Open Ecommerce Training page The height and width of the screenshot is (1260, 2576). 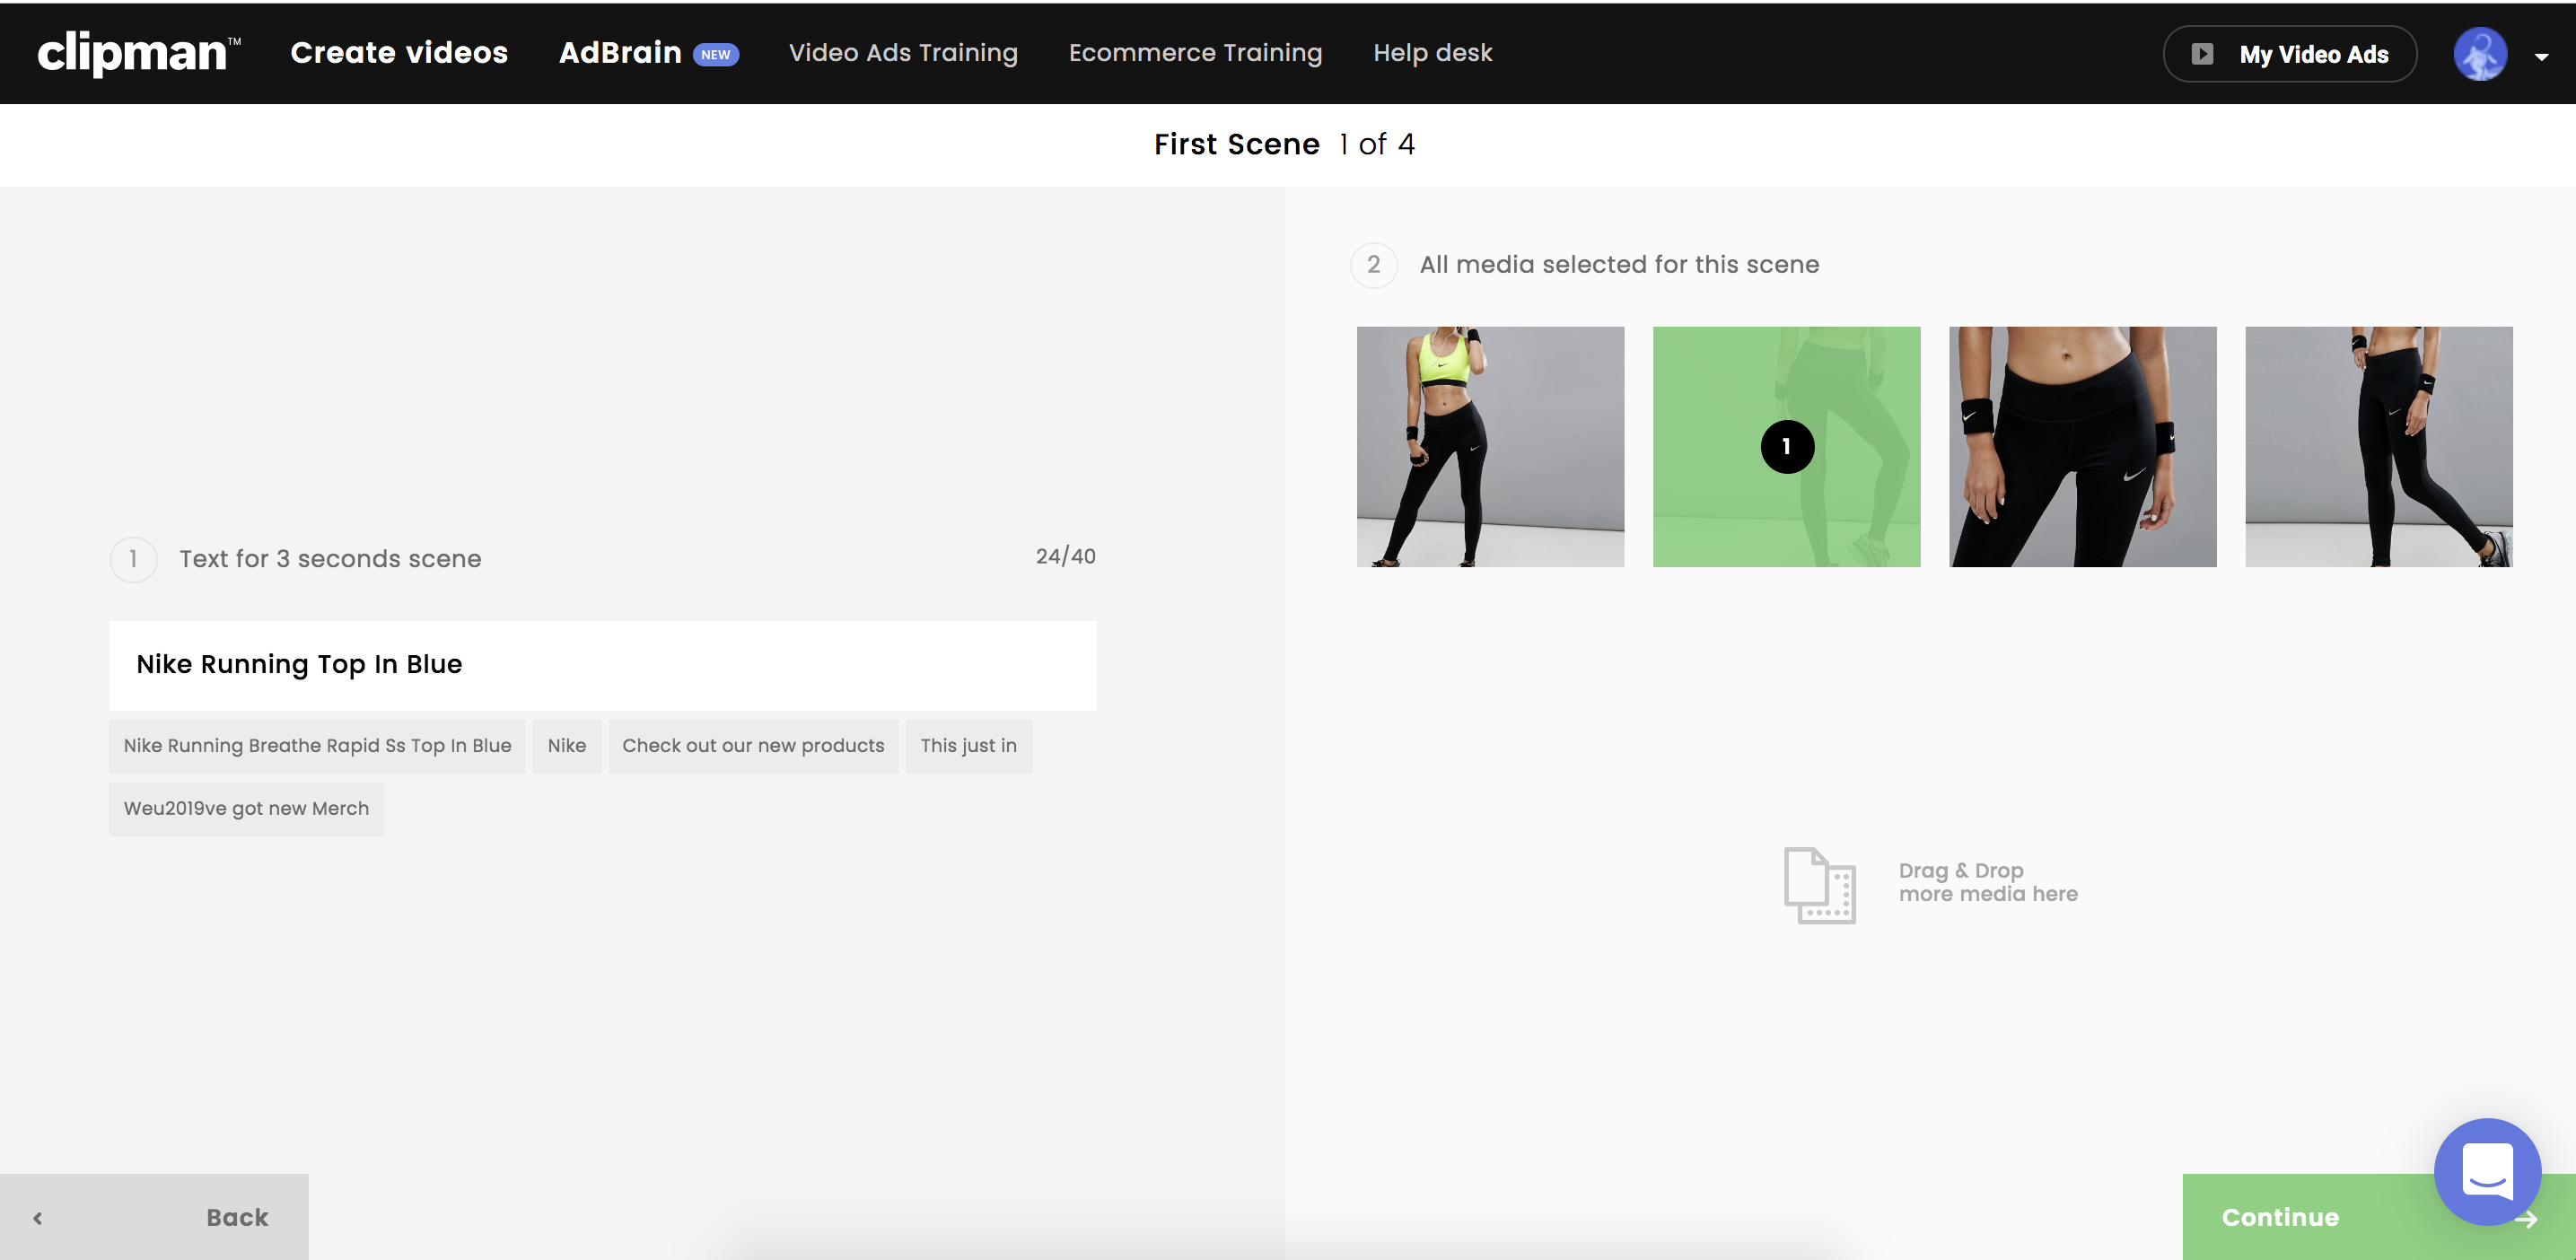1194,53
